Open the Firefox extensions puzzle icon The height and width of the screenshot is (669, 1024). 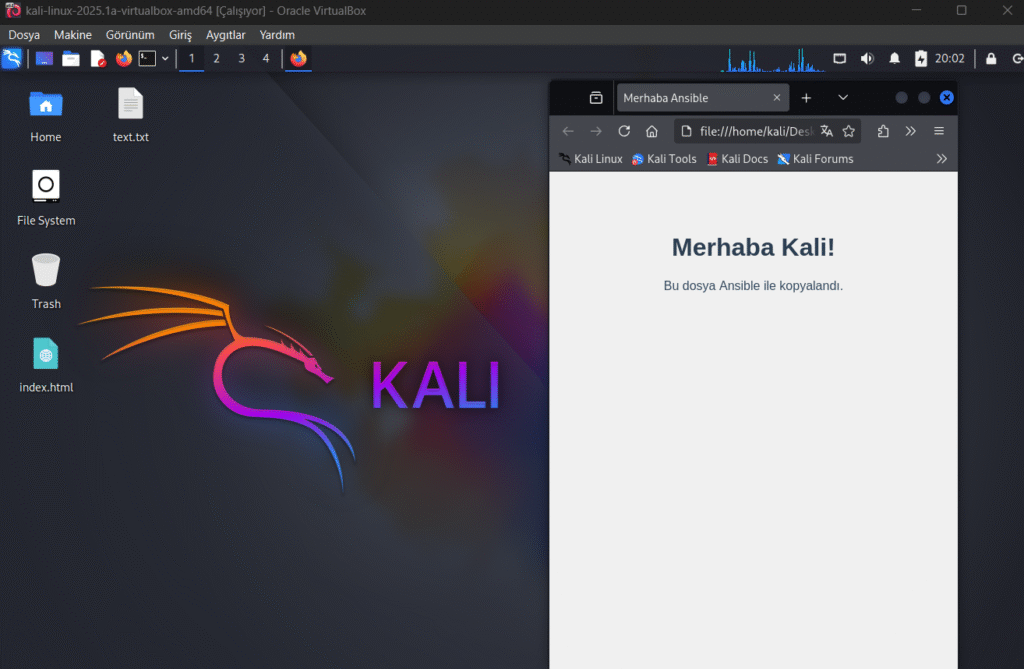point(883,131)
